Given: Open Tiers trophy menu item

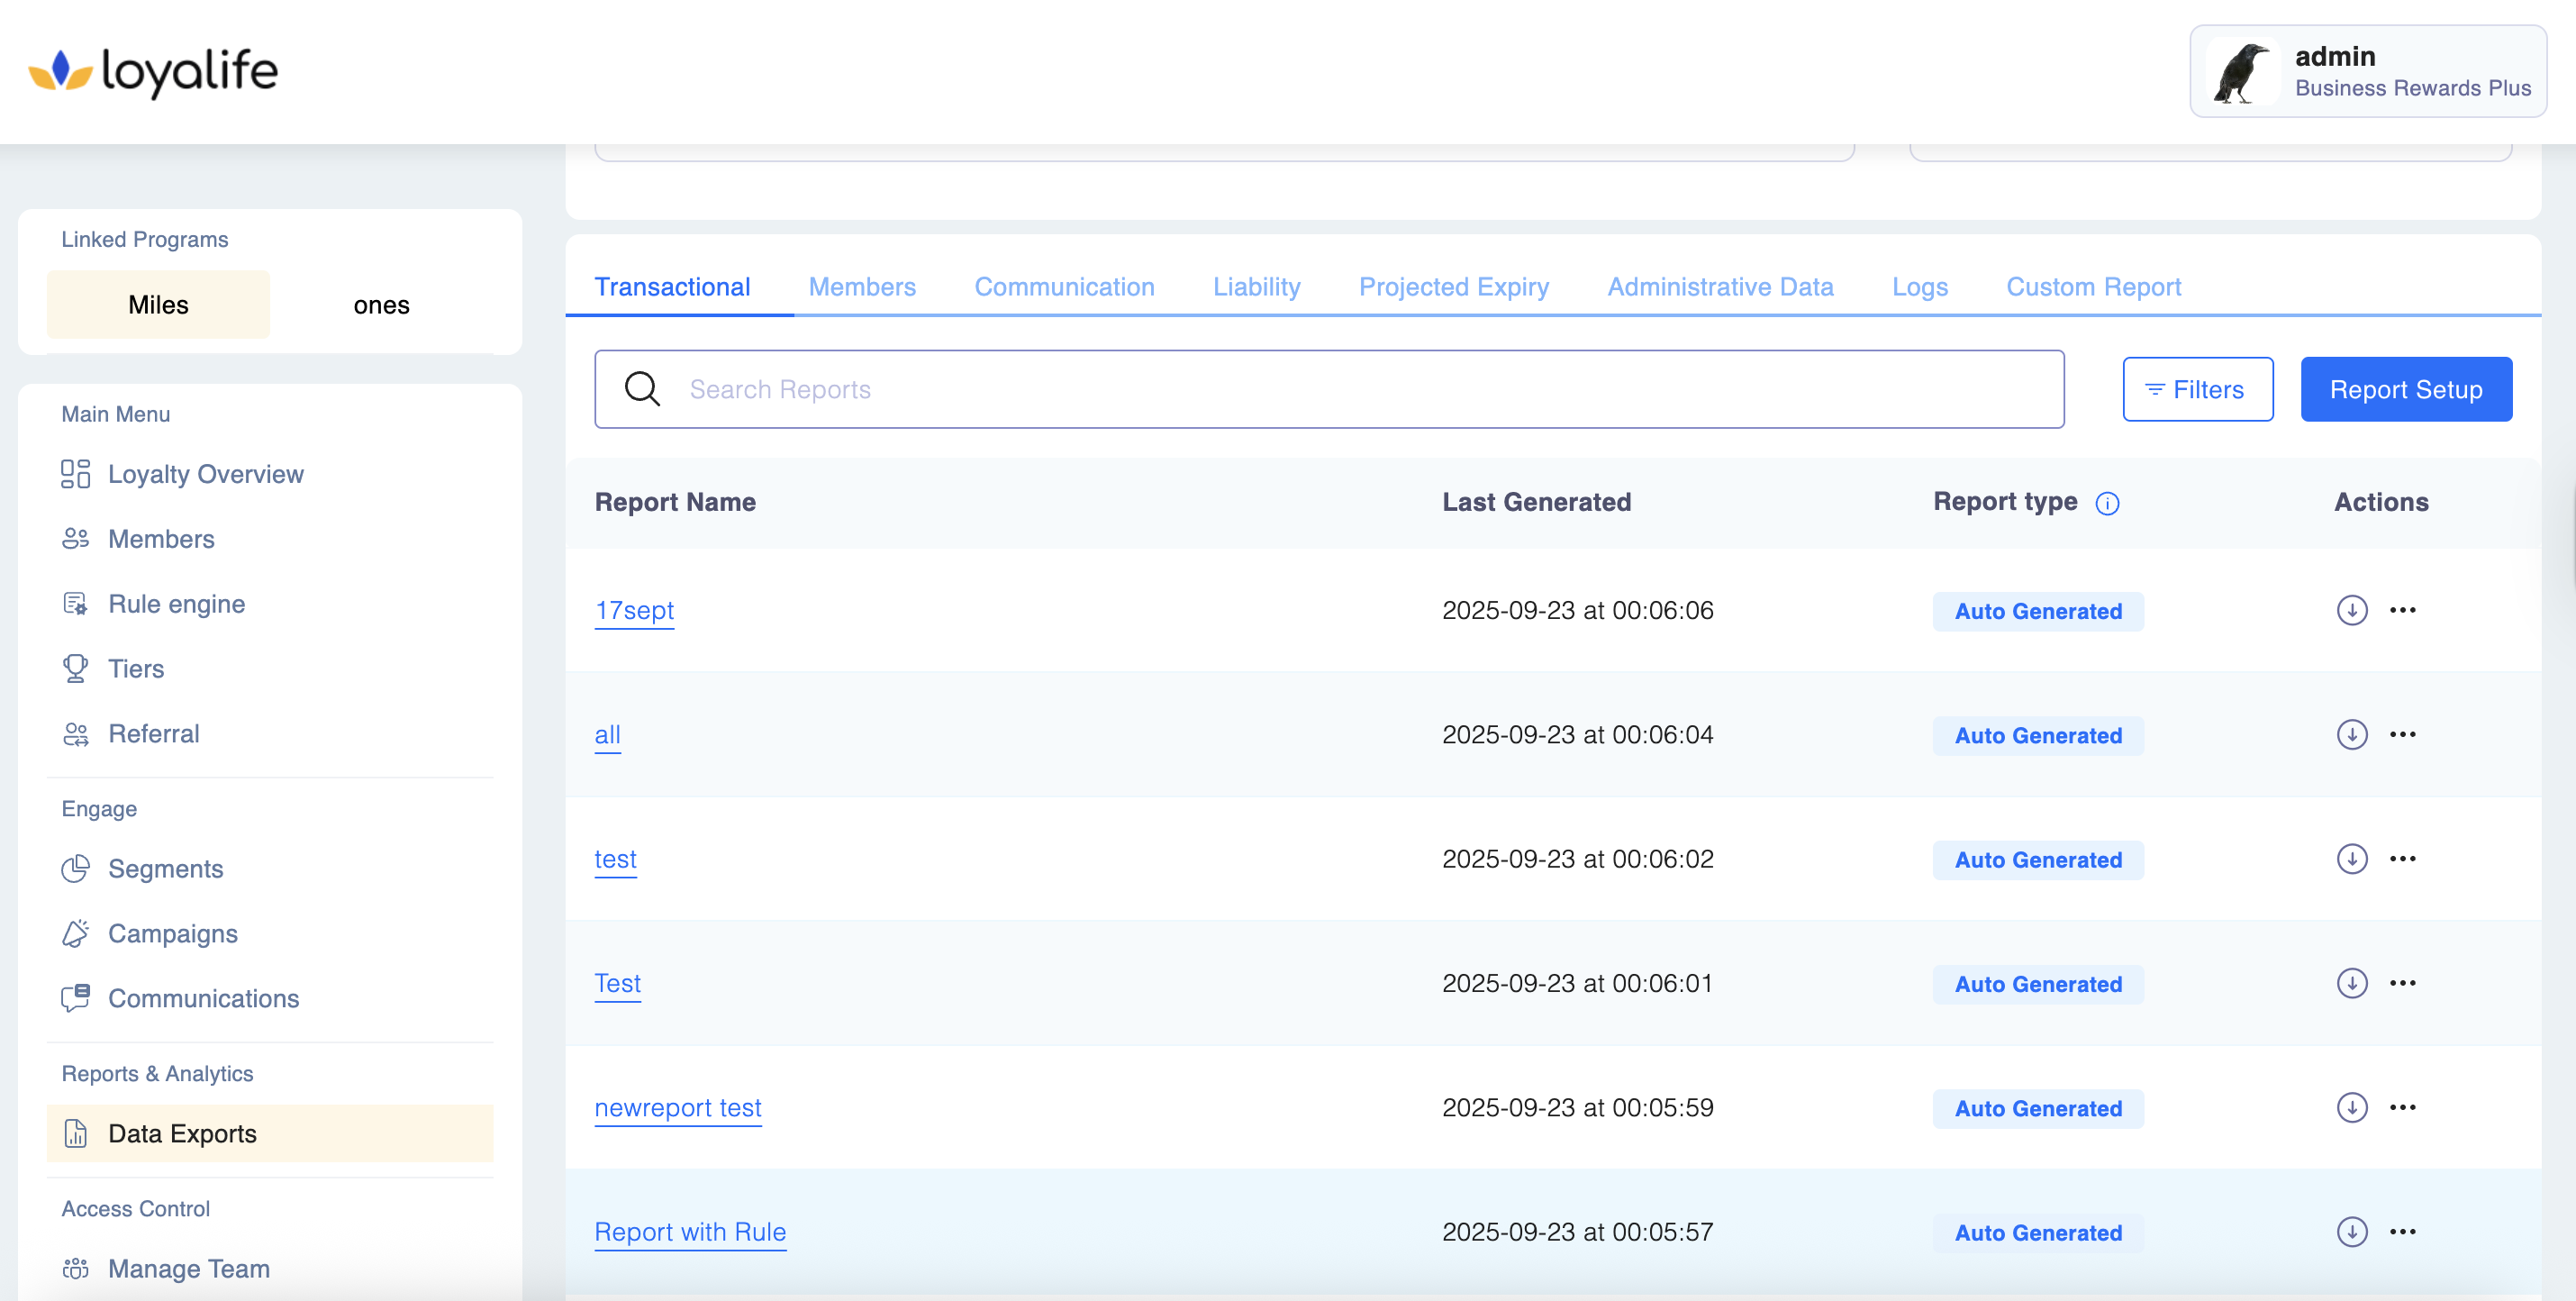Looking at the screenshot, I should tap(135, 668).
